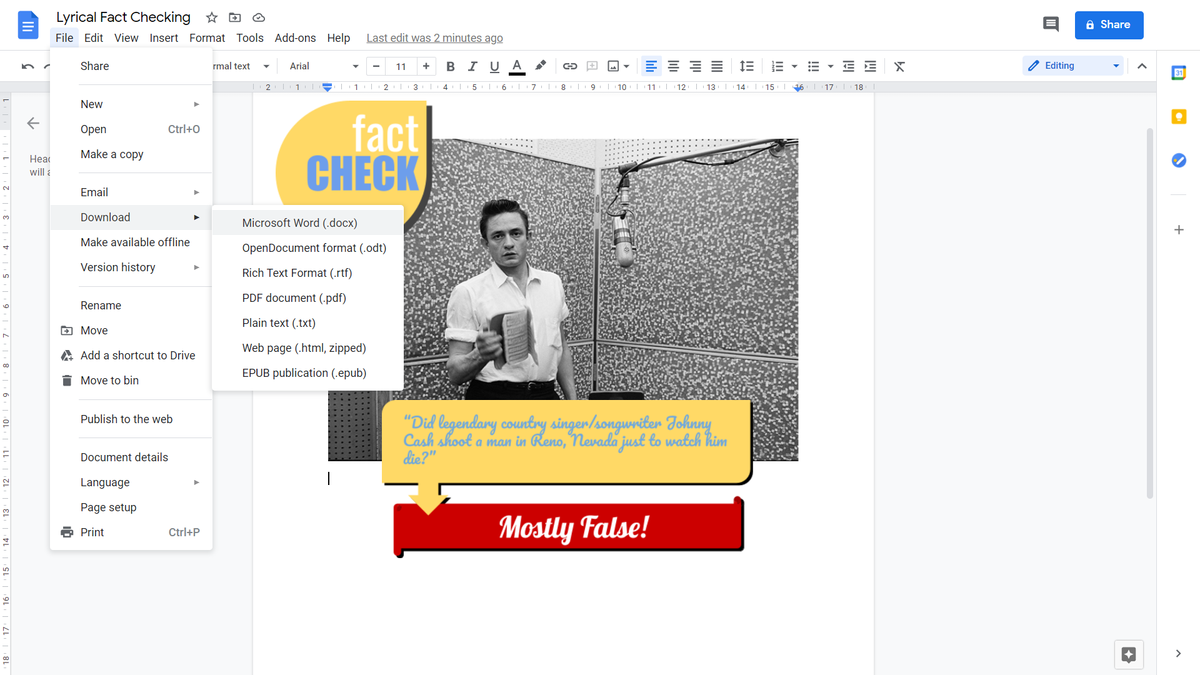Image resolution: width=1200 pixels, height=675 pixels.
Task: Open the Google Tasks sidebar
Action: [1178, 160]
